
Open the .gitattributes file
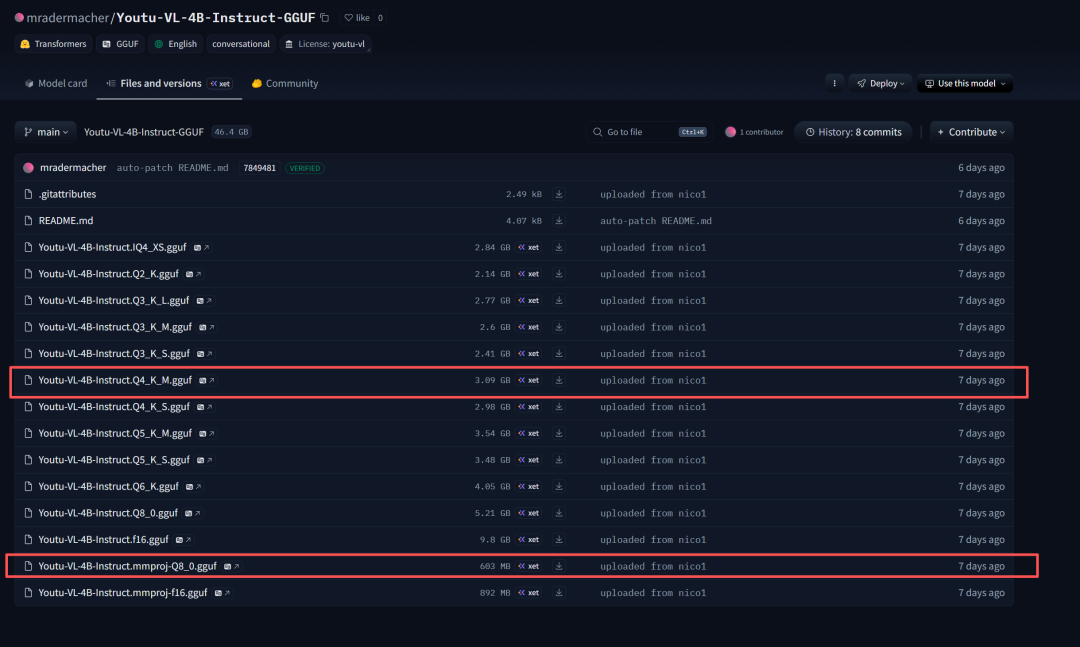(67, 194)
